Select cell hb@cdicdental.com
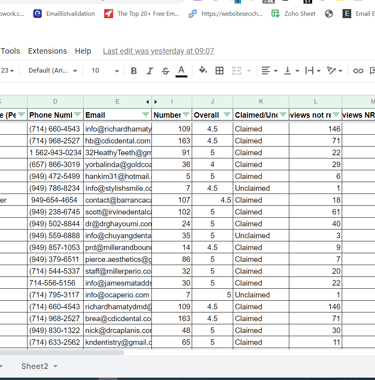The height and width of the screenshot is (380, 375). click(117, 141)
